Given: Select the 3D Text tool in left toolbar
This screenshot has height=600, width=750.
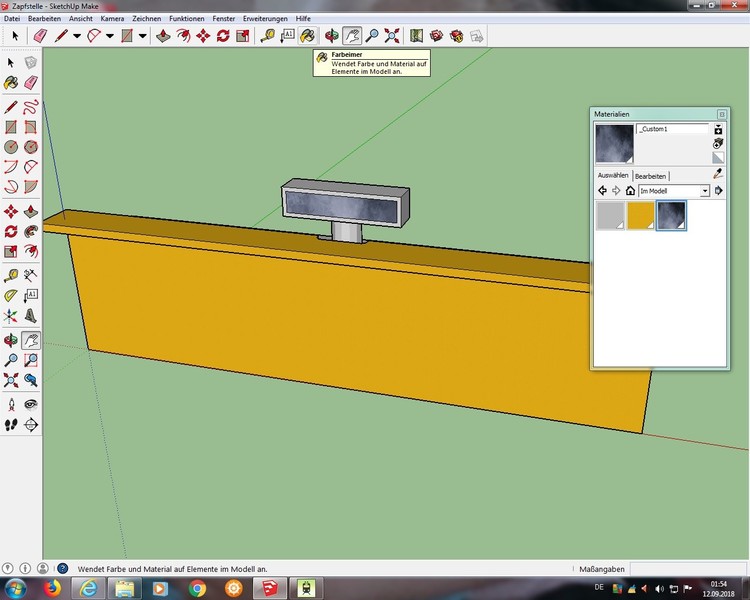Looking at the screenshot, I should click(x=31, y=315).
